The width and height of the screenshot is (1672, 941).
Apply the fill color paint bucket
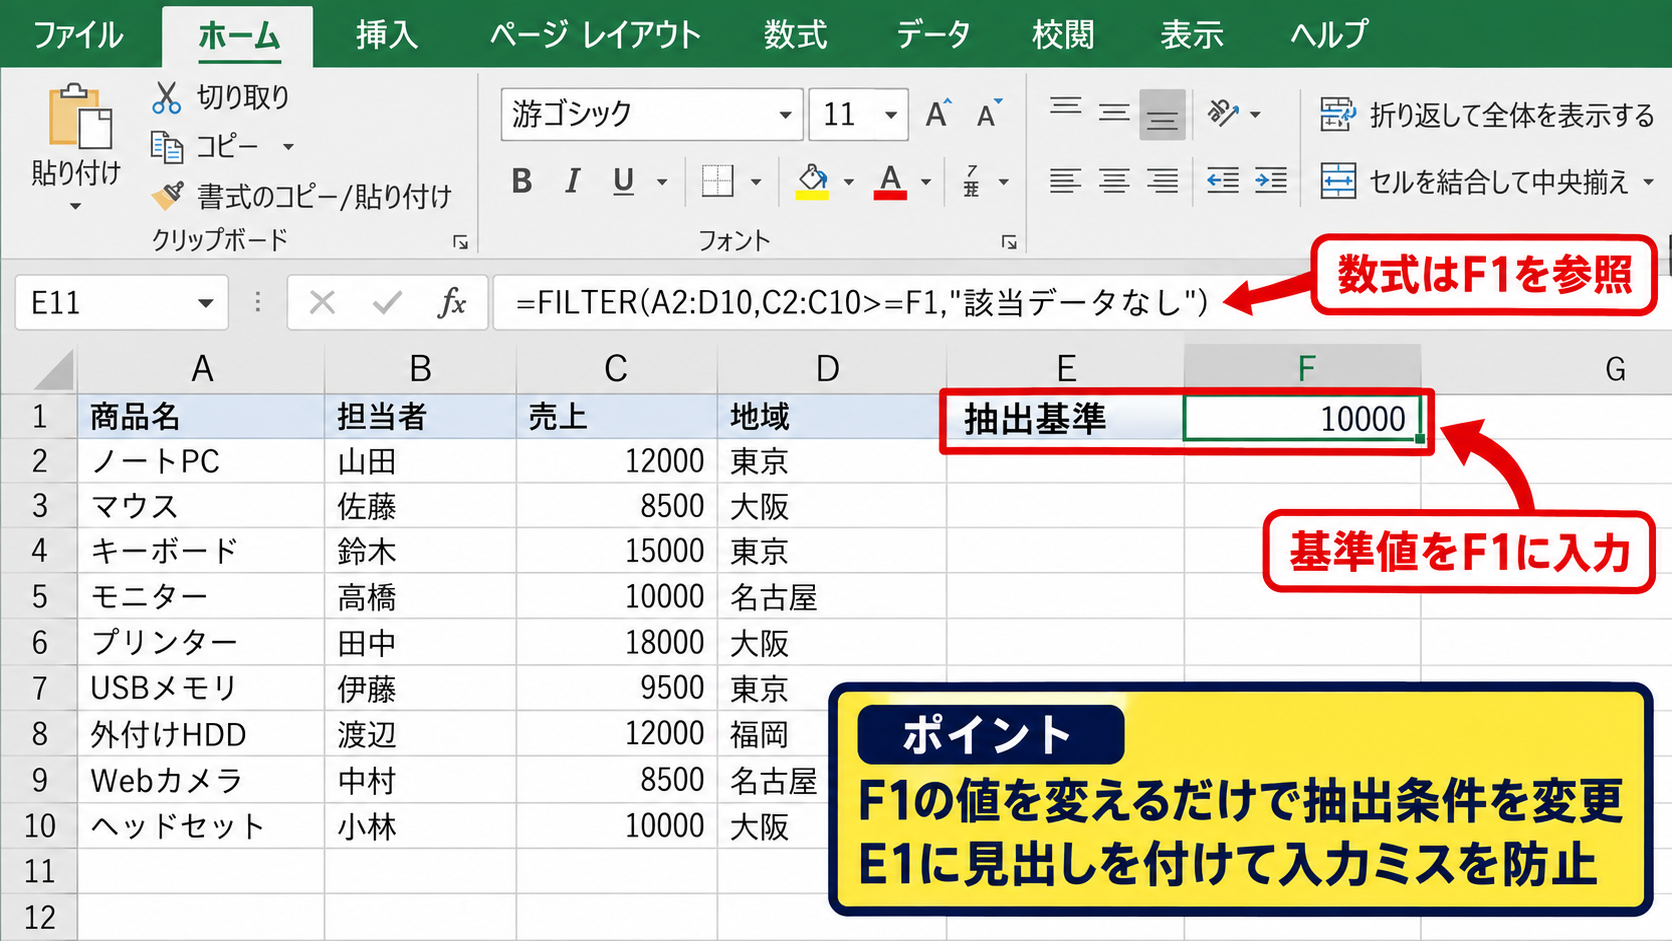coord(812,181)
